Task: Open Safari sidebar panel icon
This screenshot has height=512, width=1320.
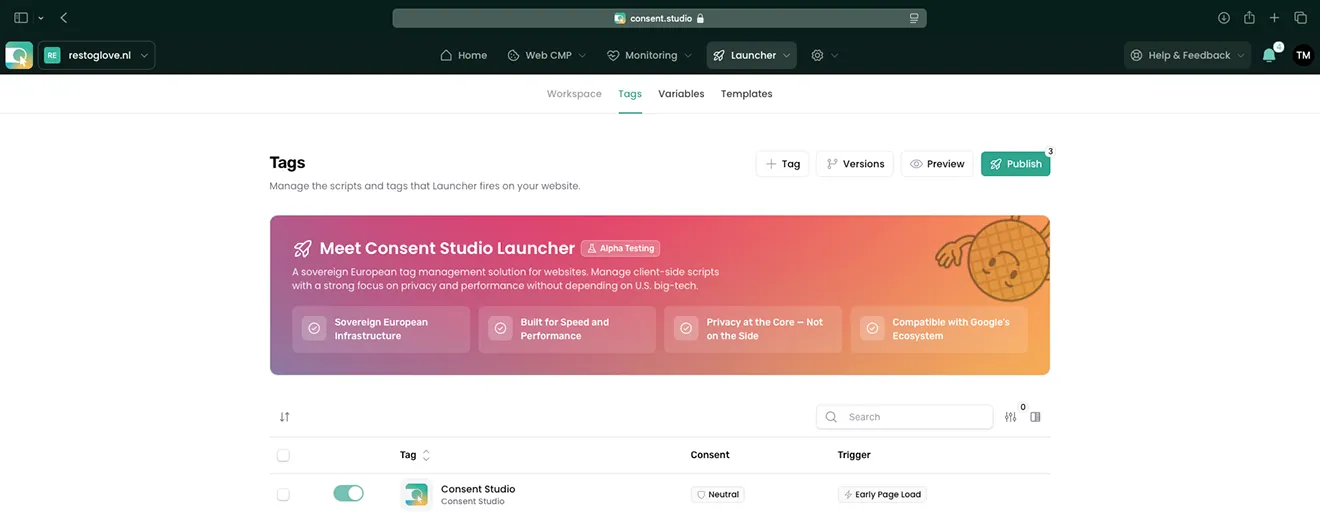Action: 21,18
